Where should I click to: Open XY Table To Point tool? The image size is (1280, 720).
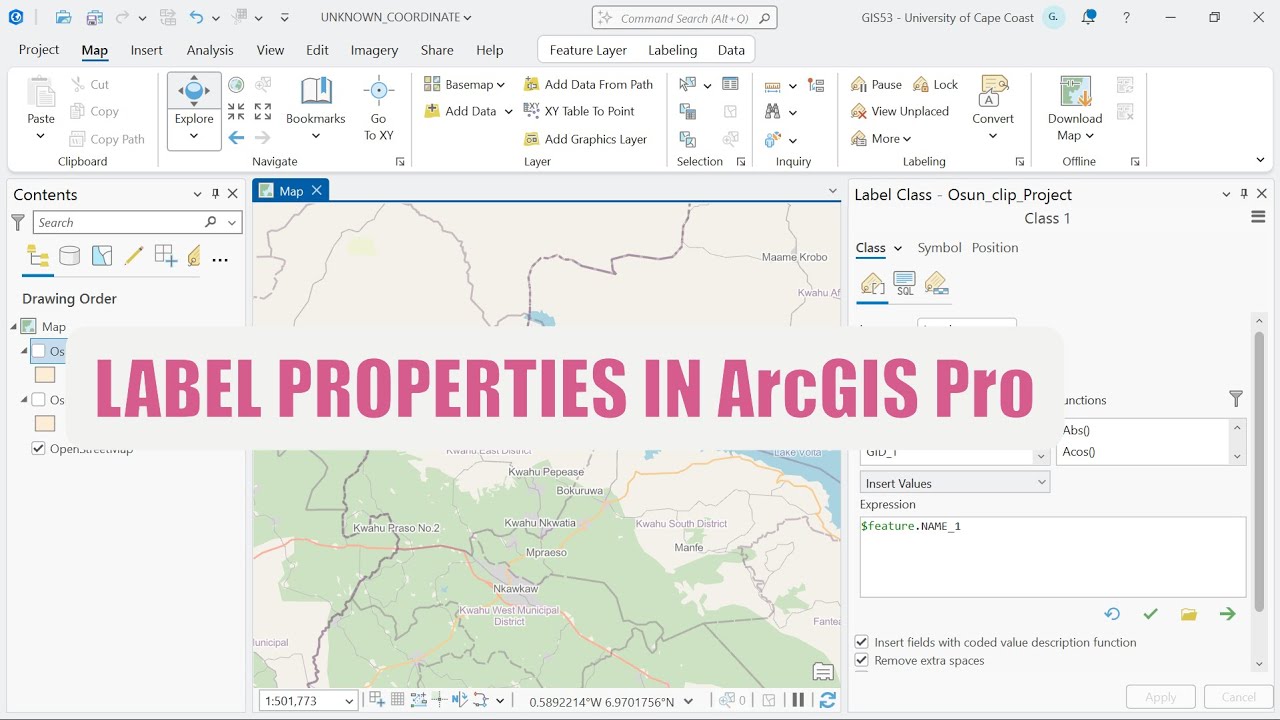pyautogui.click(x=579, y=111)
